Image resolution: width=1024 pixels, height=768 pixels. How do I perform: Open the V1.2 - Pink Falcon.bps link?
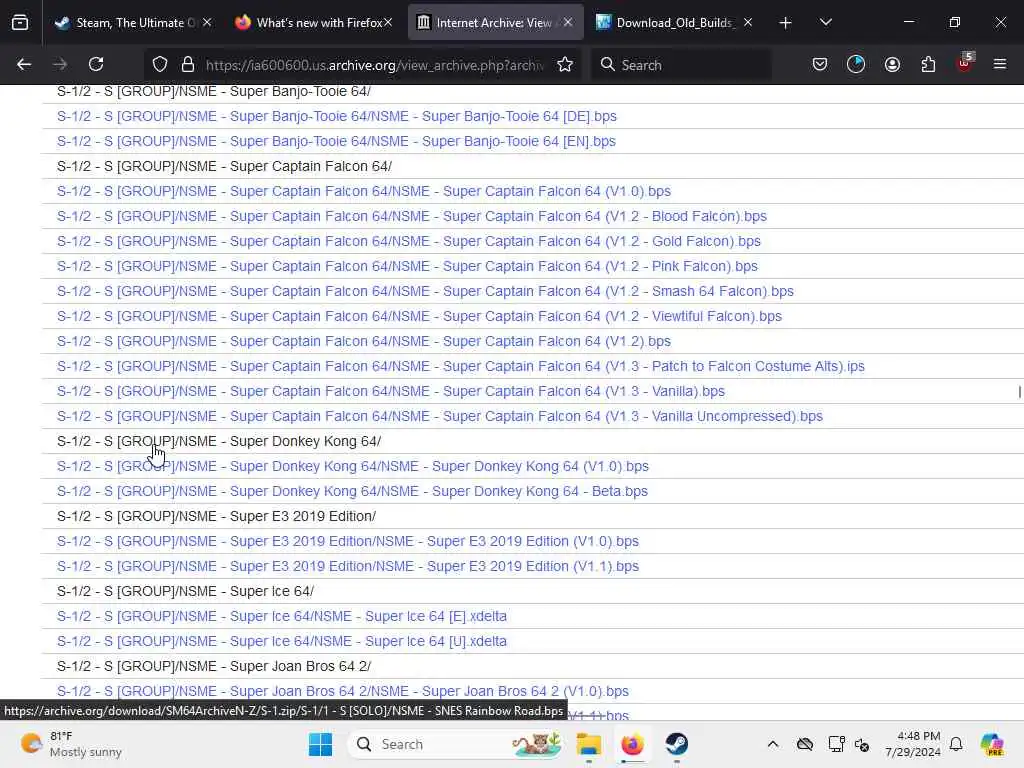click(407, 266)
